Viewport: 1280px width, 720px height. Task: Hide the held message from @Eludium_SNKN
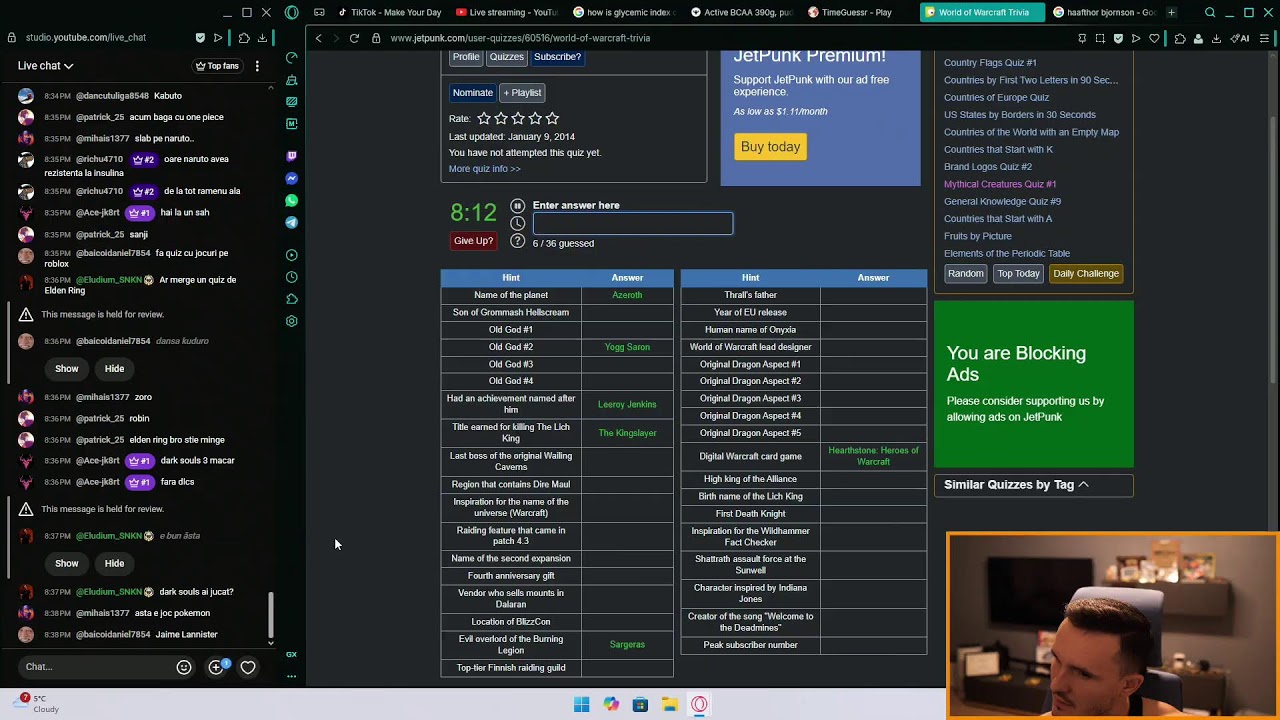tap(114, 564)
